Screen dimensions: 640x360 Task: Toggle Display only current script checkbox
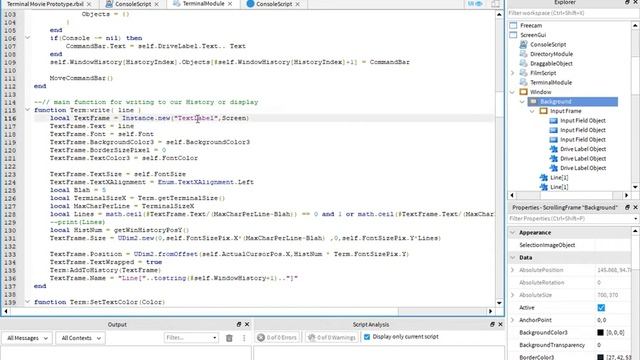pyautogui.click(x=367, y=337)
